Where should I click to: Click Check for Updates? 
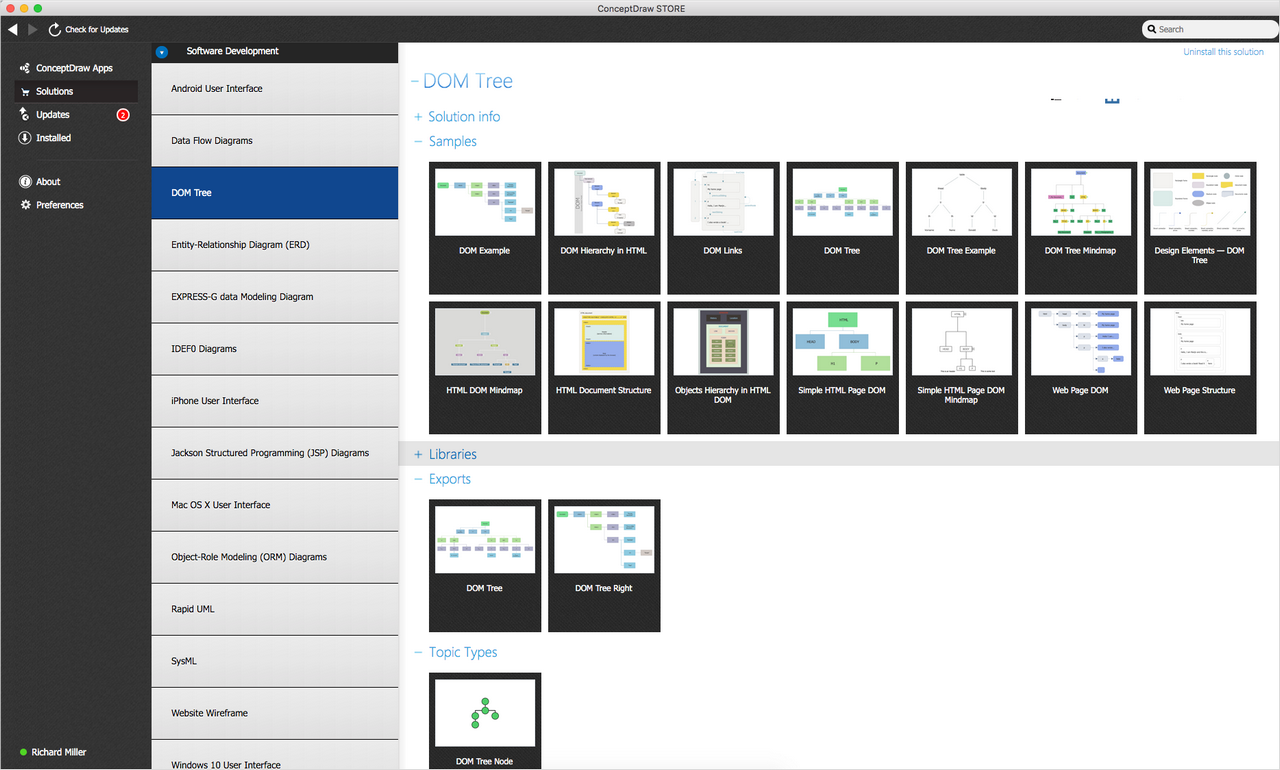[97, 30]
